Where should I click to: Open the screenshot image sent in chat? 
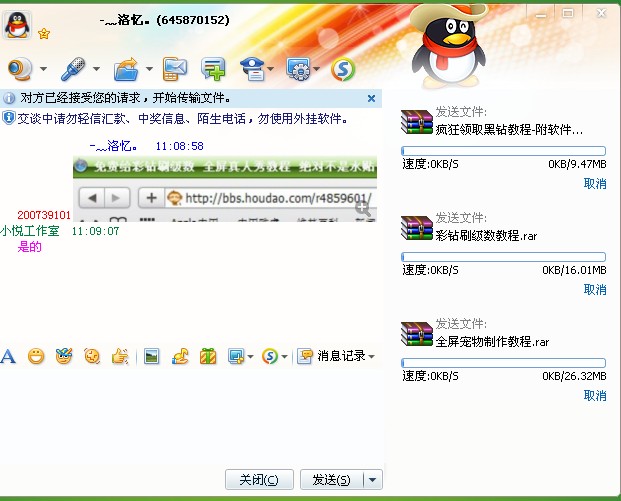click(x=225, y=189)
